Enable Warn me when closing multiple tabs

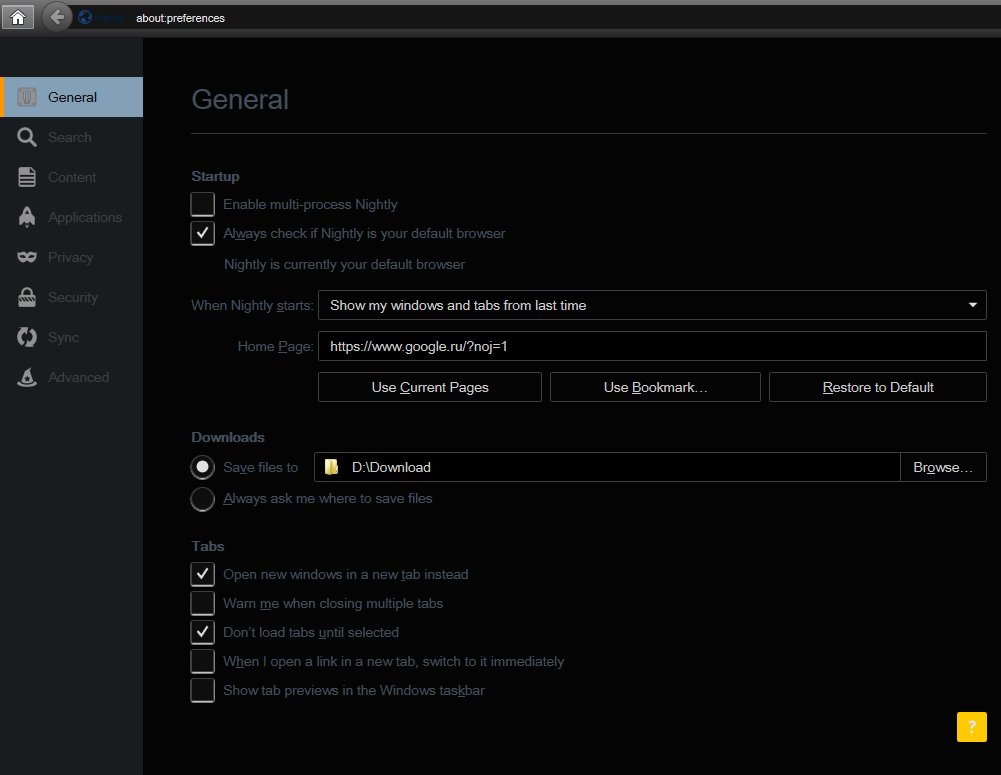[202, 603]
